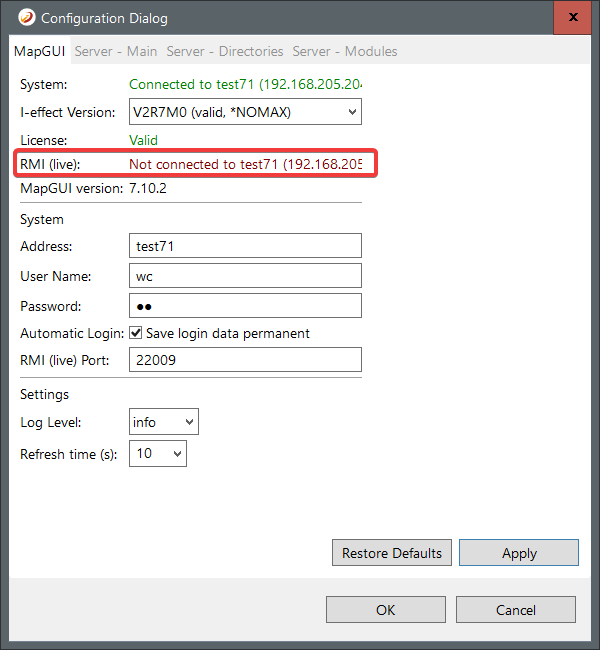Expand the I-effect Version dropdown
This screenshot has height=650, width=600.
(245, 112)
